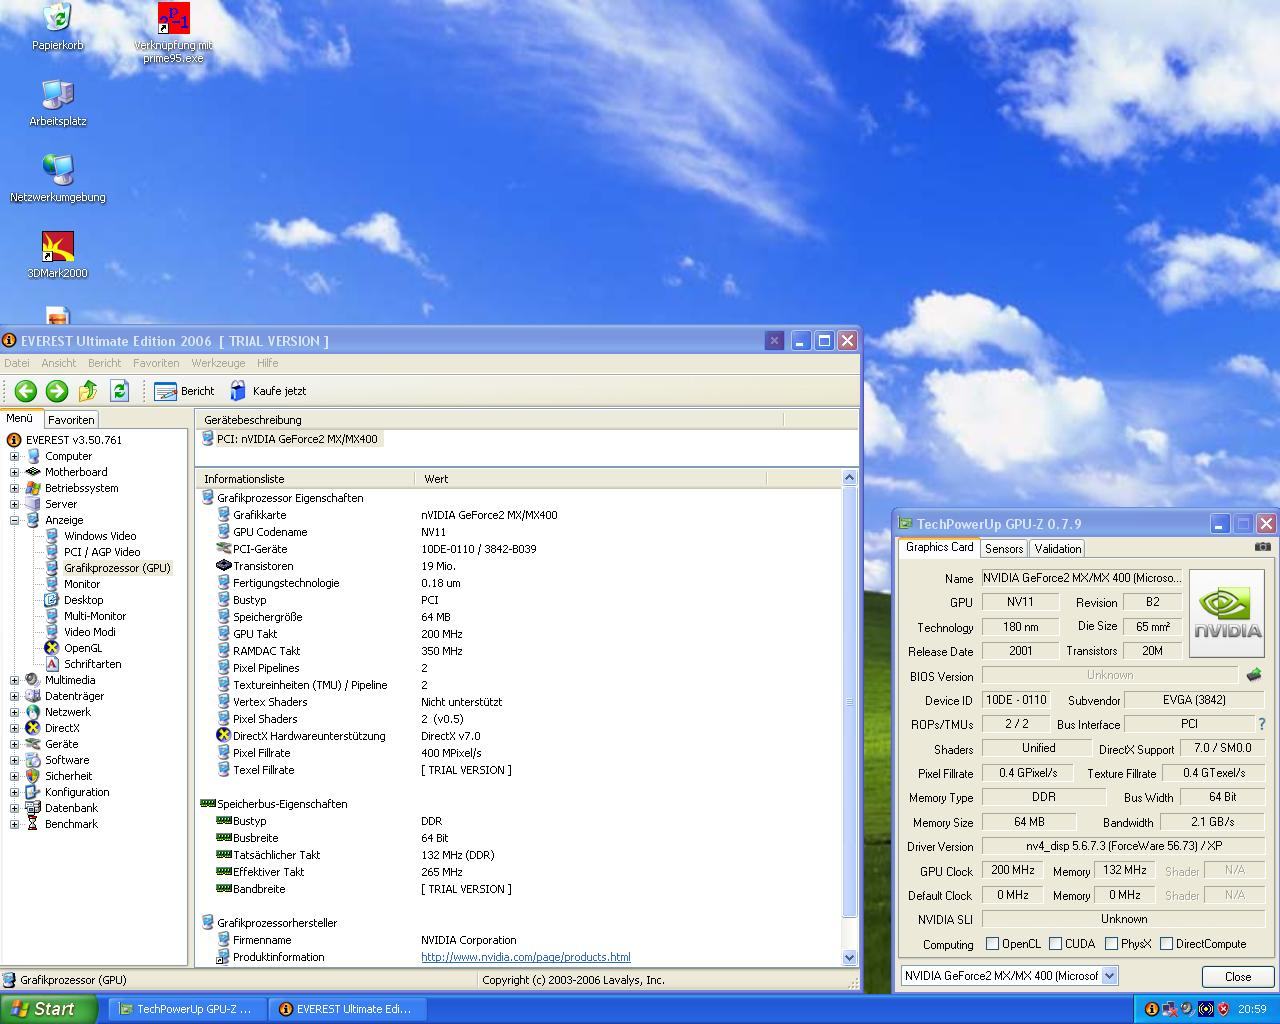Click the GPU-Z screenshot camera icon

click(x=1263, y=547)
